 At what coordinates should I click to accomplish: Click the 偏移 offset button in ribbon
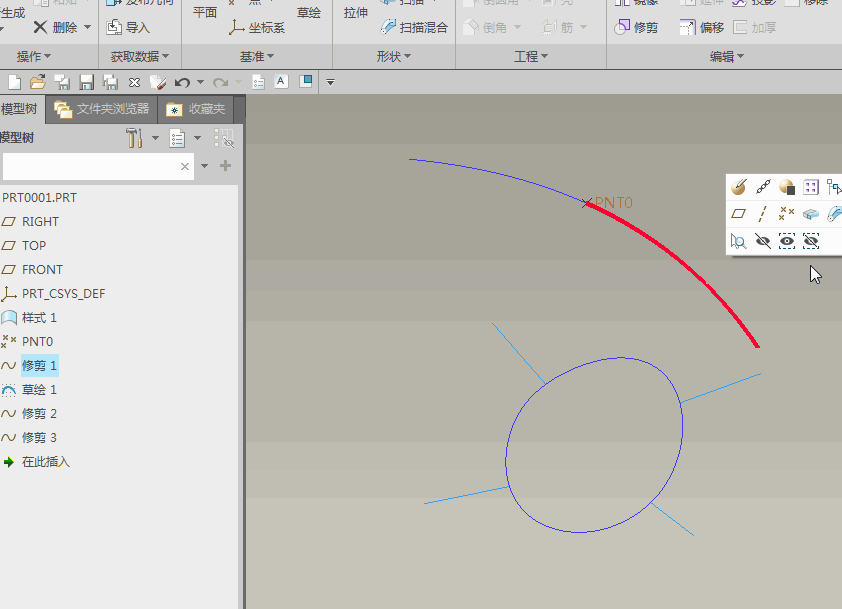click(702, 27)
